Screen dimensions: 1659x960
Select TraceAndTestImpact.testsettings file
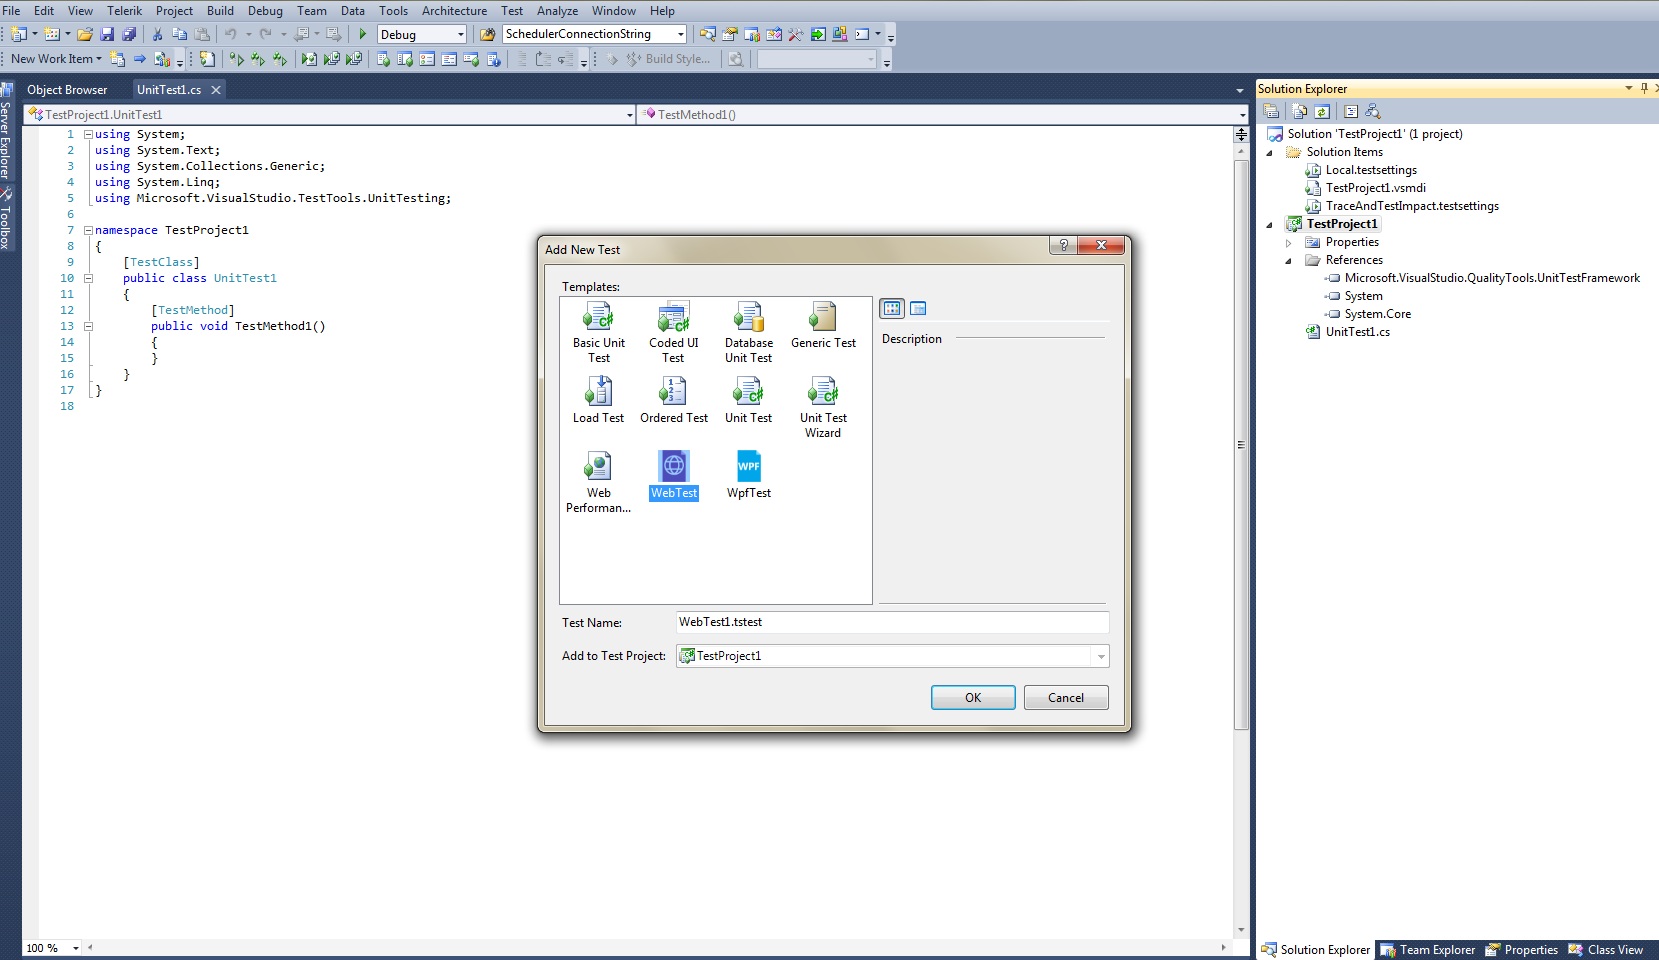click(x=1412, y=206)
